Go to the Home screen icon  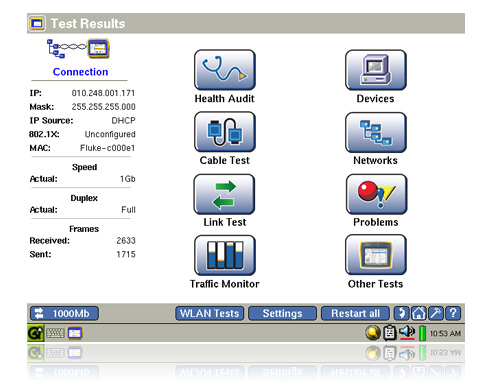(x=419, y=313)
